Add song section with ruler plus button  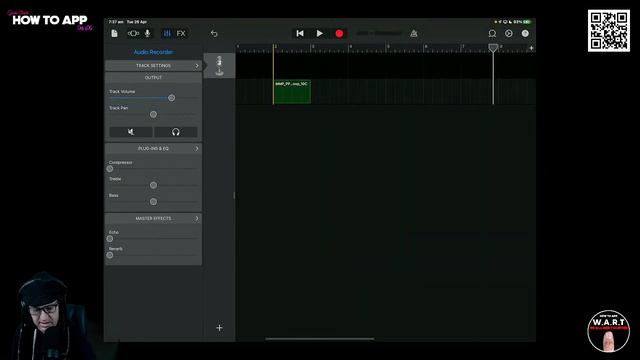point(531,48)
